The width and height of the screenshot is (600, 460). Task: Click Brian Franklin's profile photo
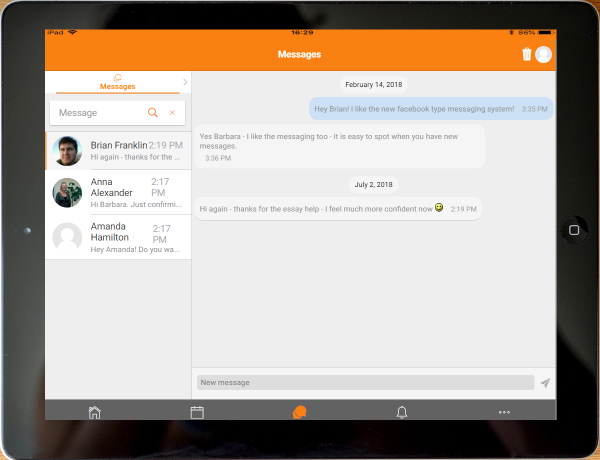[67, 151]
